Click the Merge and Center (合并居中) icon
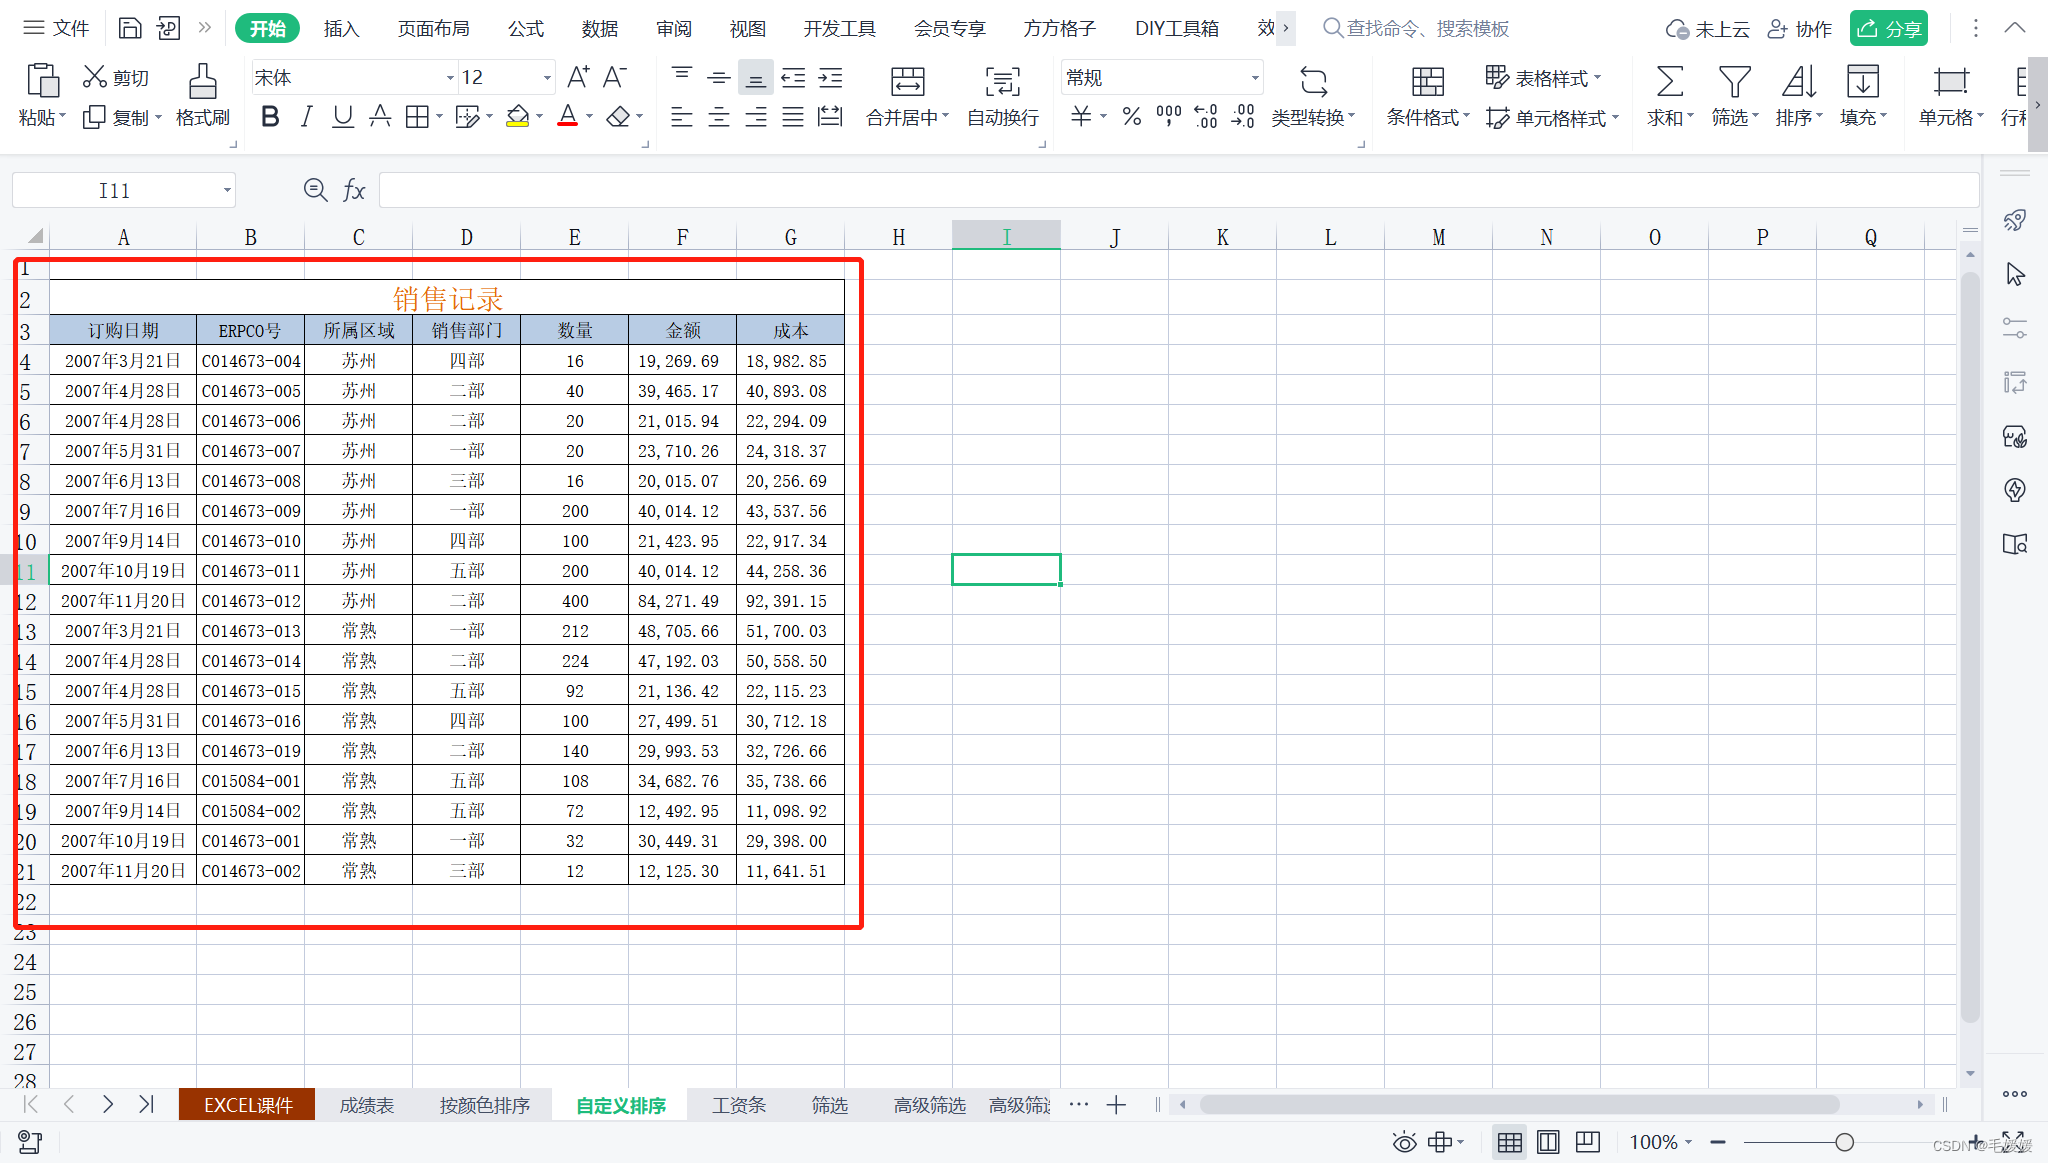Screen dimensions: 2048x1163 coord(907,82)
